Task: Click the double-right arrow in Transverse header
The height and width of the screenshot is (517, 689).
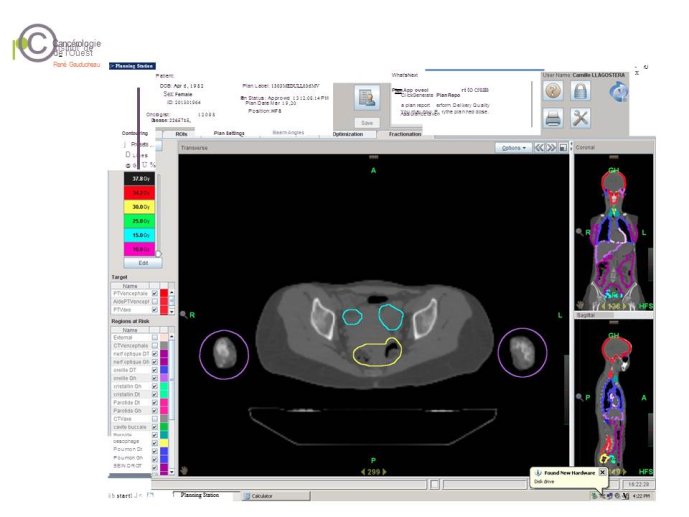Action: pos(551,148)
